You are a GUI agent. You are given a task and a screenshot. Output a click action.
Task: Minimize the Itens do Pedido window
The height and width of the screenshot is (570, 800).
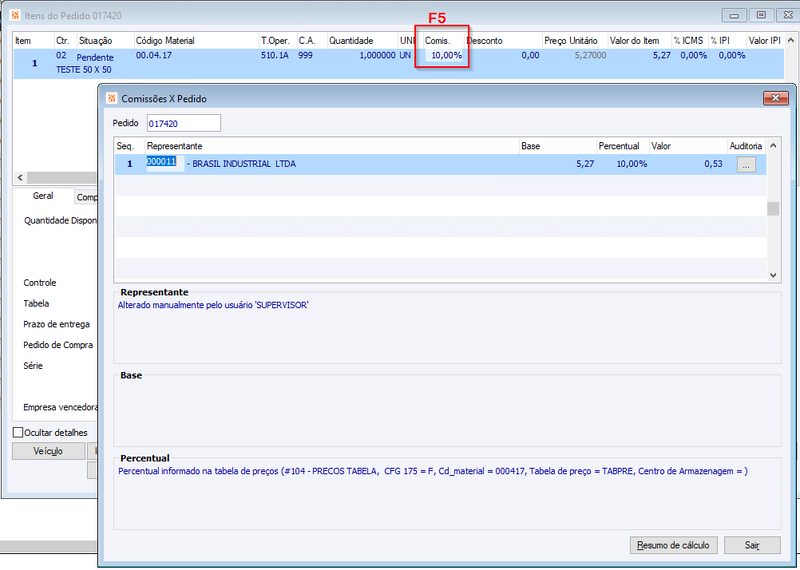tap(734, 15)
